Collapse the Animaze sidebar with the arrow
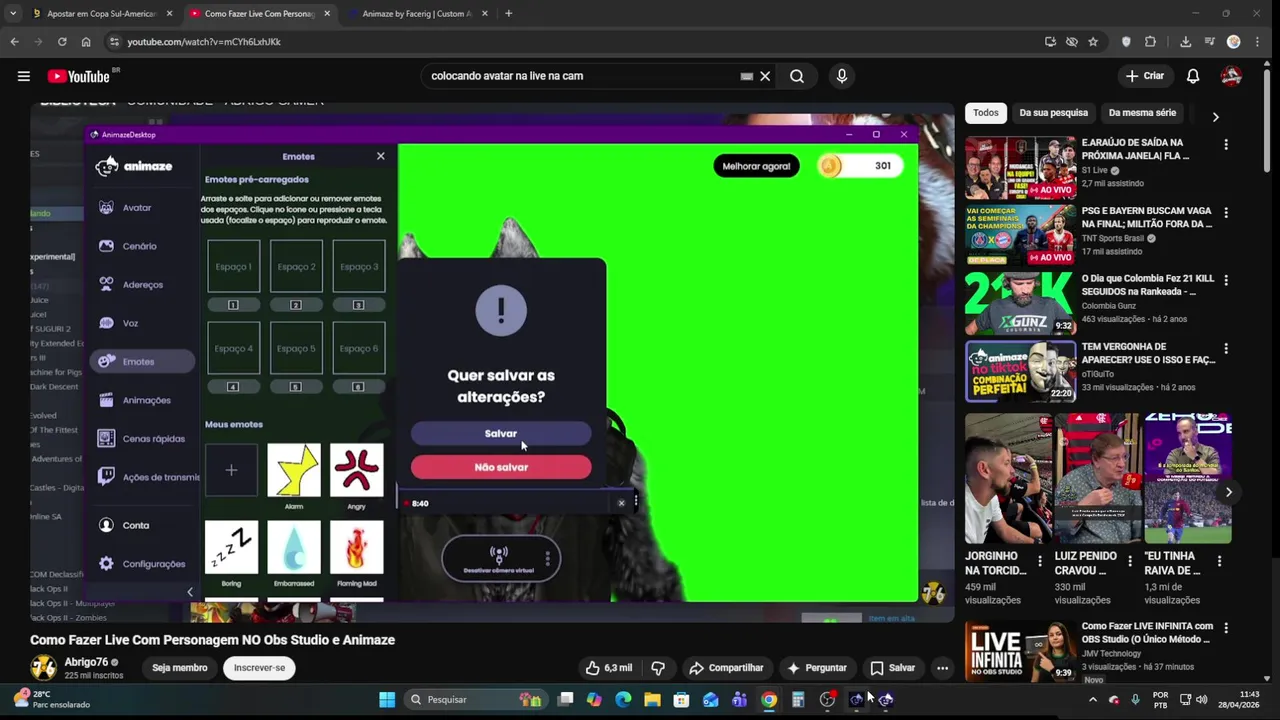 (190, 592)
